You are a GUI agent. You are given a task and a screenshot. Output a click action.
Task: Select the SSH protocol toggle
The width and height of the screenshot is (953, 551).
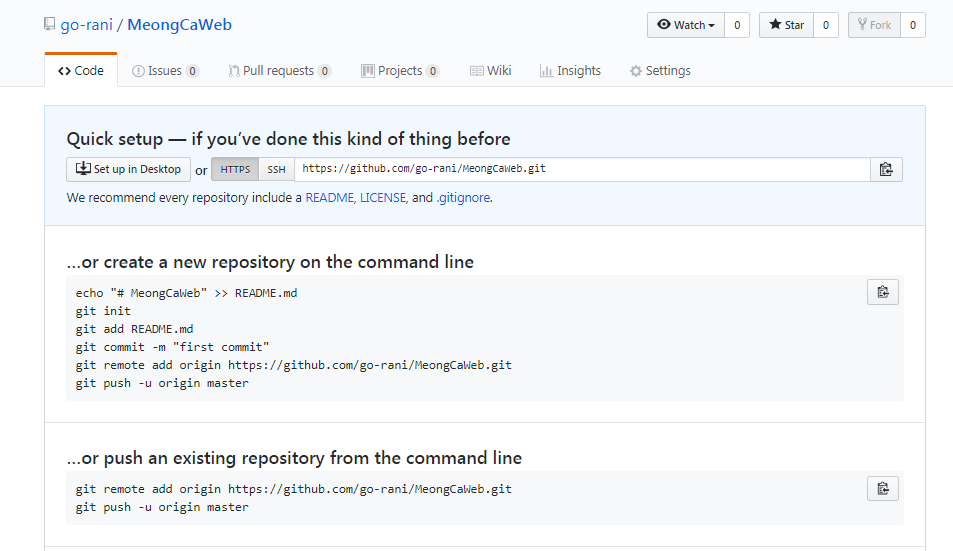click(277, 169)
